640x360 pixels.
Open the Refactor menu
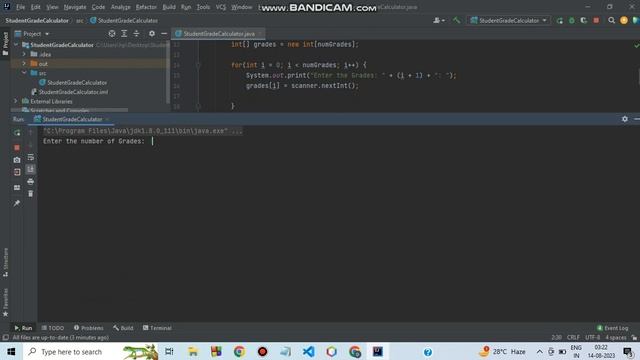point(146,7)
